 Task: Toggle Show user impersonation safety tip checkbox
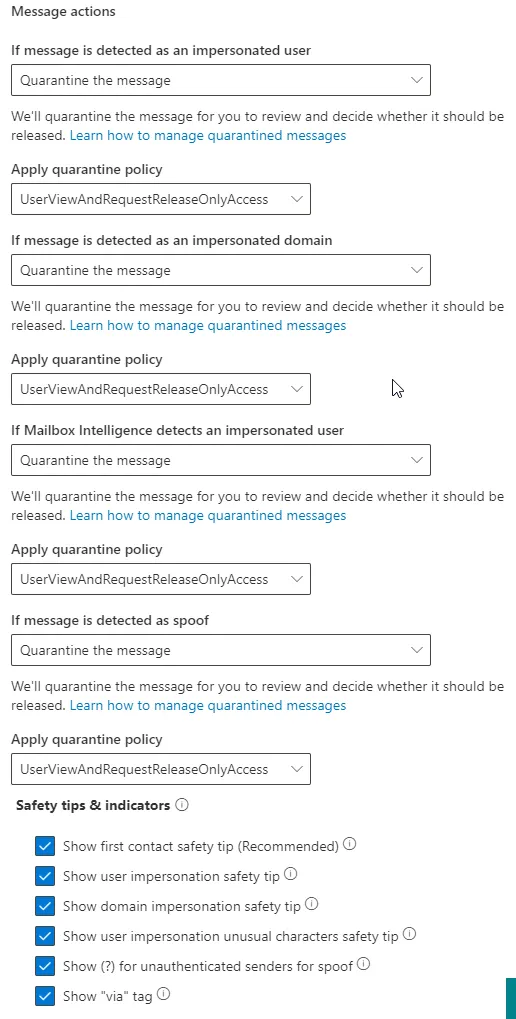tap(45, 876)
